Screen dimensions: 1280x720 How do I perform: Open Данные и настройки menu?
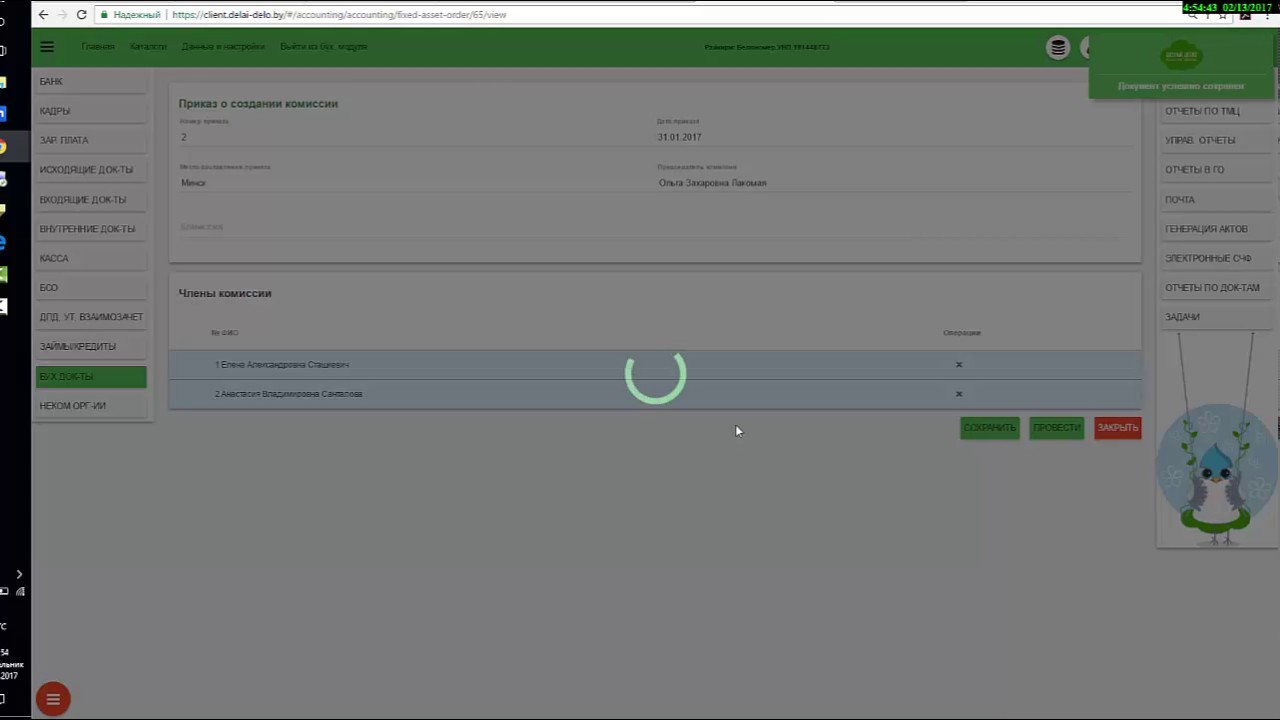[x=223, y=47]
